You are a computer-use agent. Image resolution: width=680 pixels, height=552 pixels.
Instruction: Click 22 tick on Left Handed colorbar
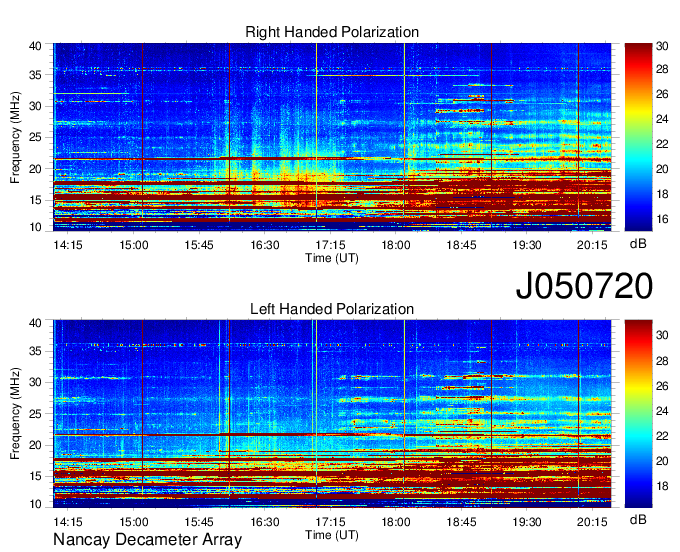[x=662, y=436]
